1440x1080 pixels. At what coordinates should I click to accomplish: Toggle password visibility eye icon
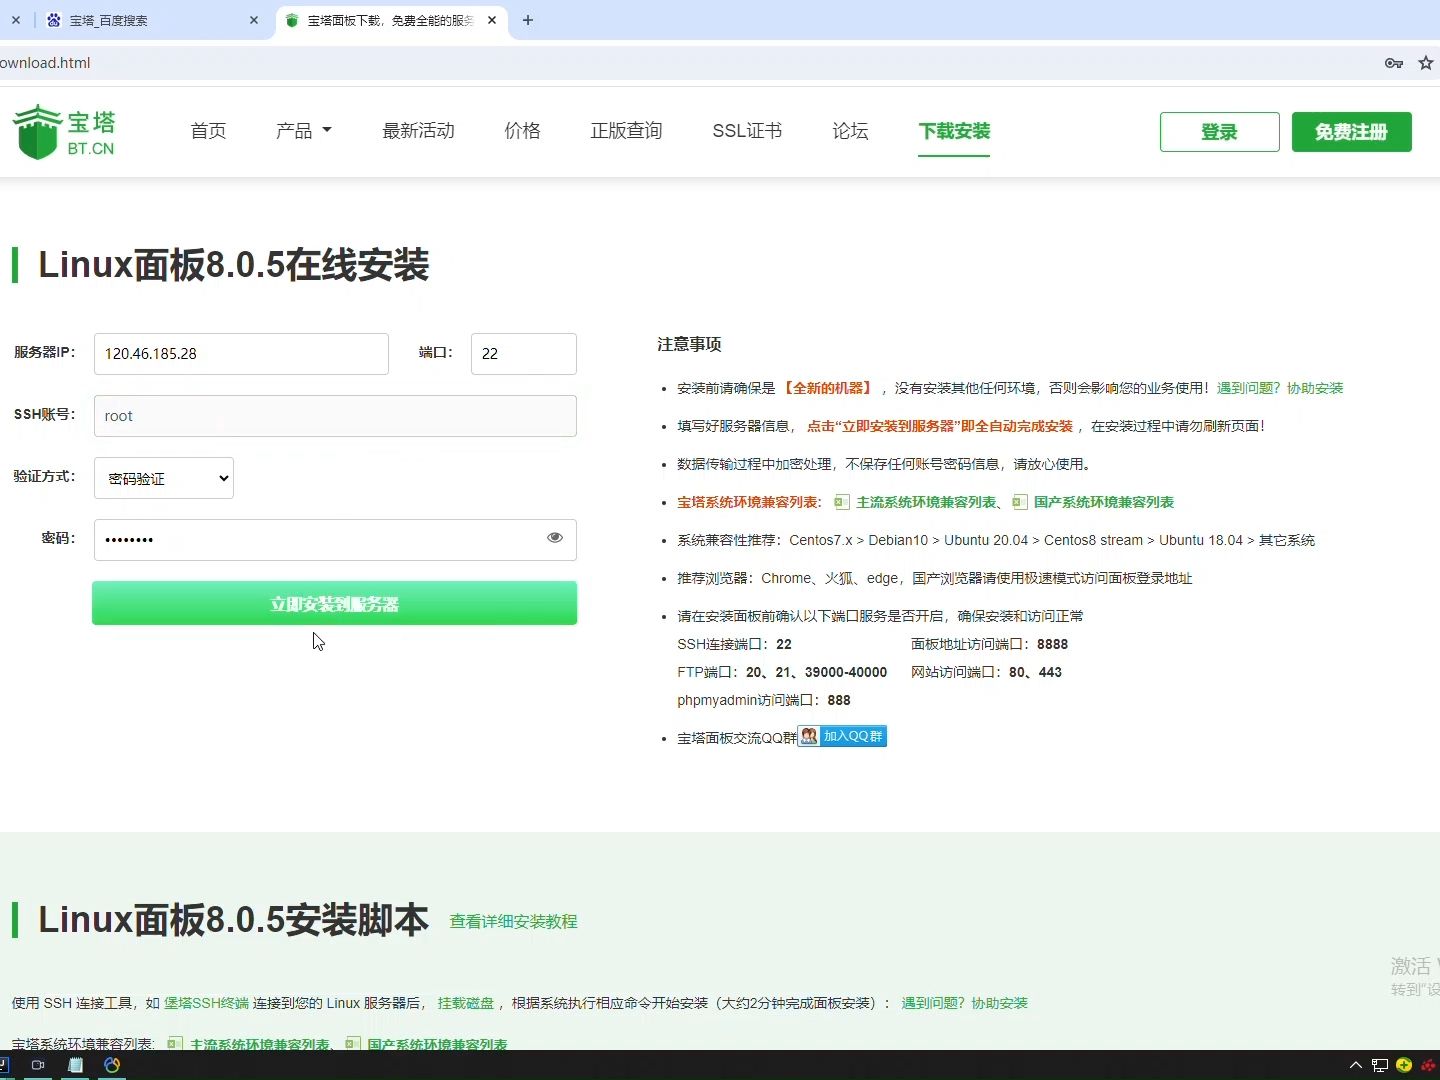tap(555, 538)
